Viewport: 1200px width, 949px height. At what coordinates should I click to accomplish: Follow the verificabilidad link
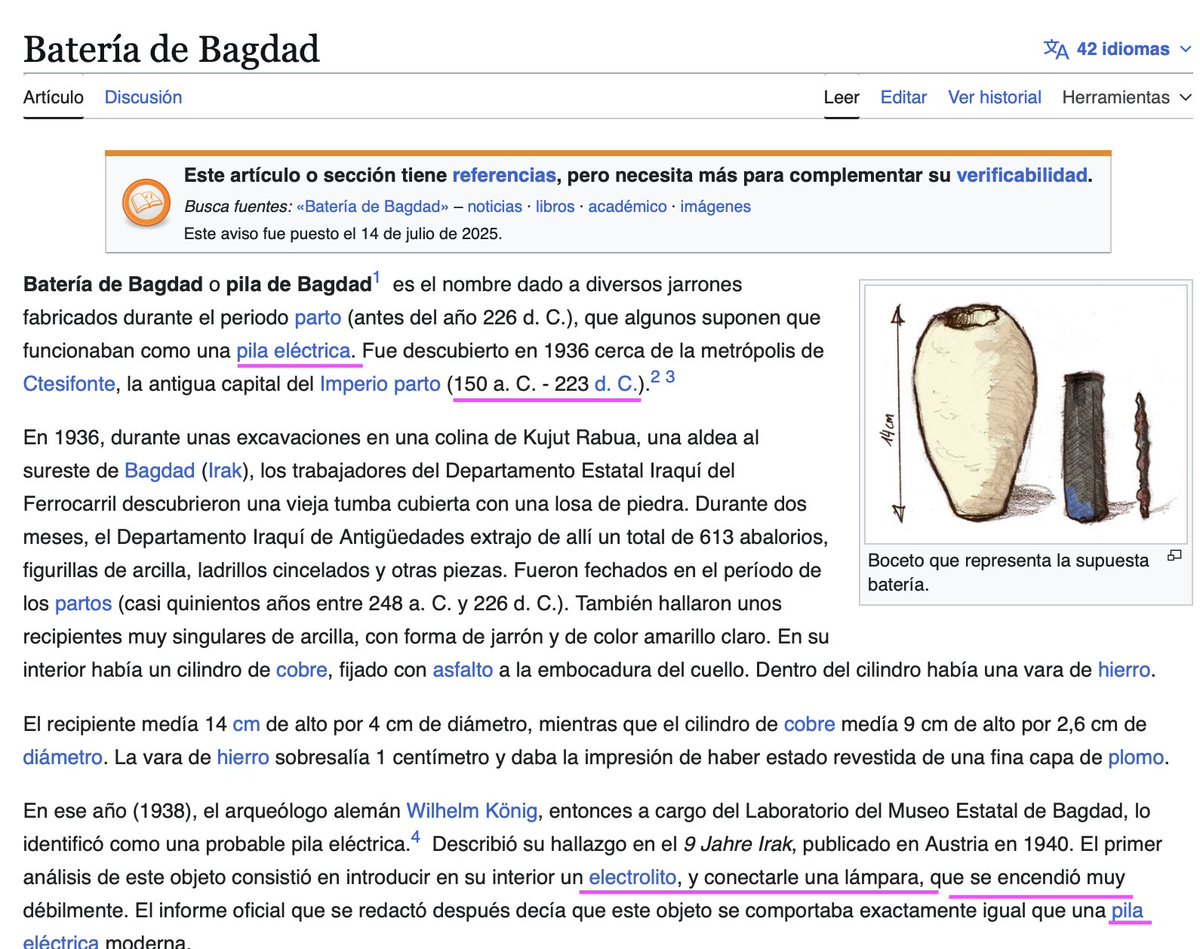click(x=1021, y=175)
